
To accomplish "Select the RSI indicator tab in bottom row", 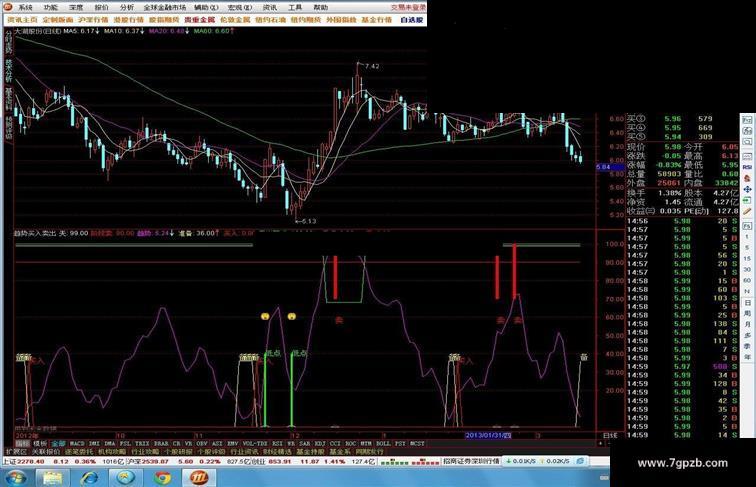I will pyautogui.click(x=277, y=443).
